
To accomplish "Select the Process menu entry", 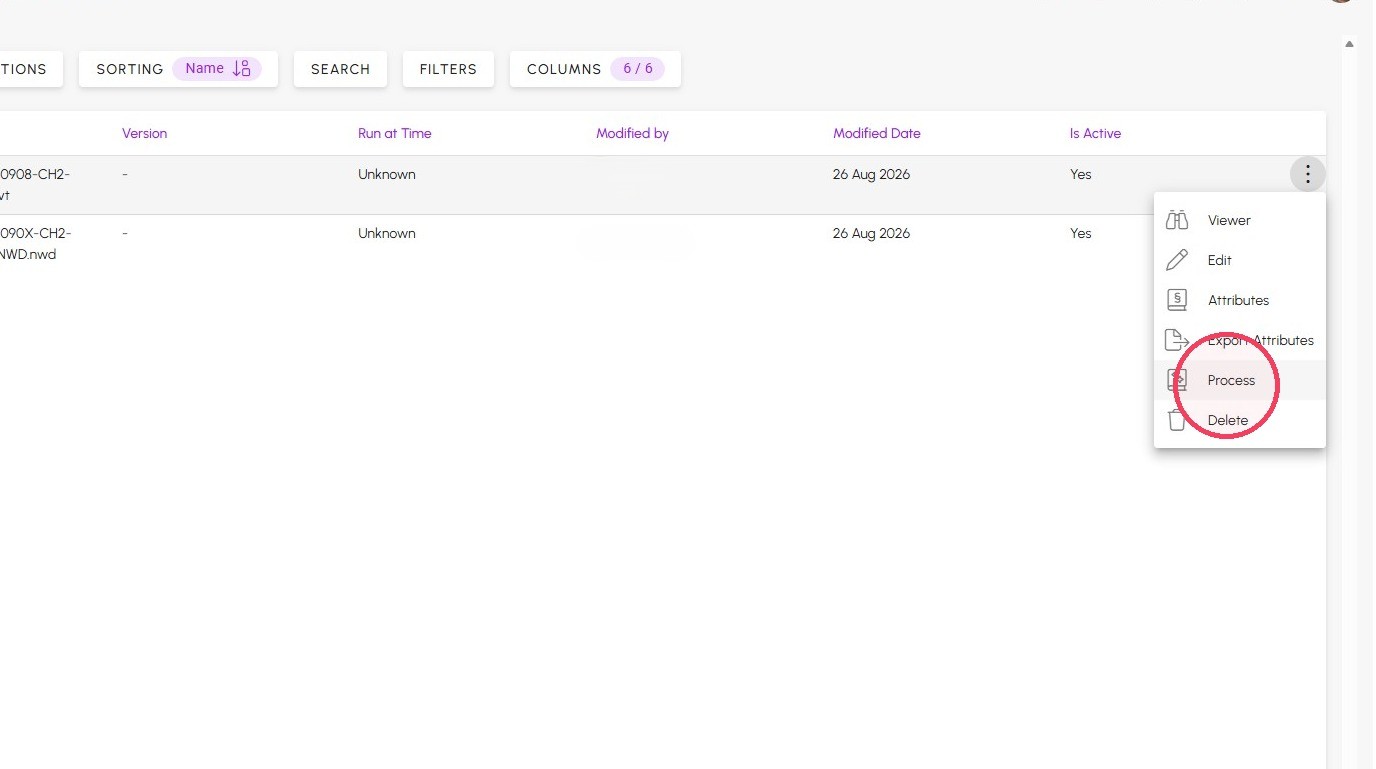I will [1240, 380].
